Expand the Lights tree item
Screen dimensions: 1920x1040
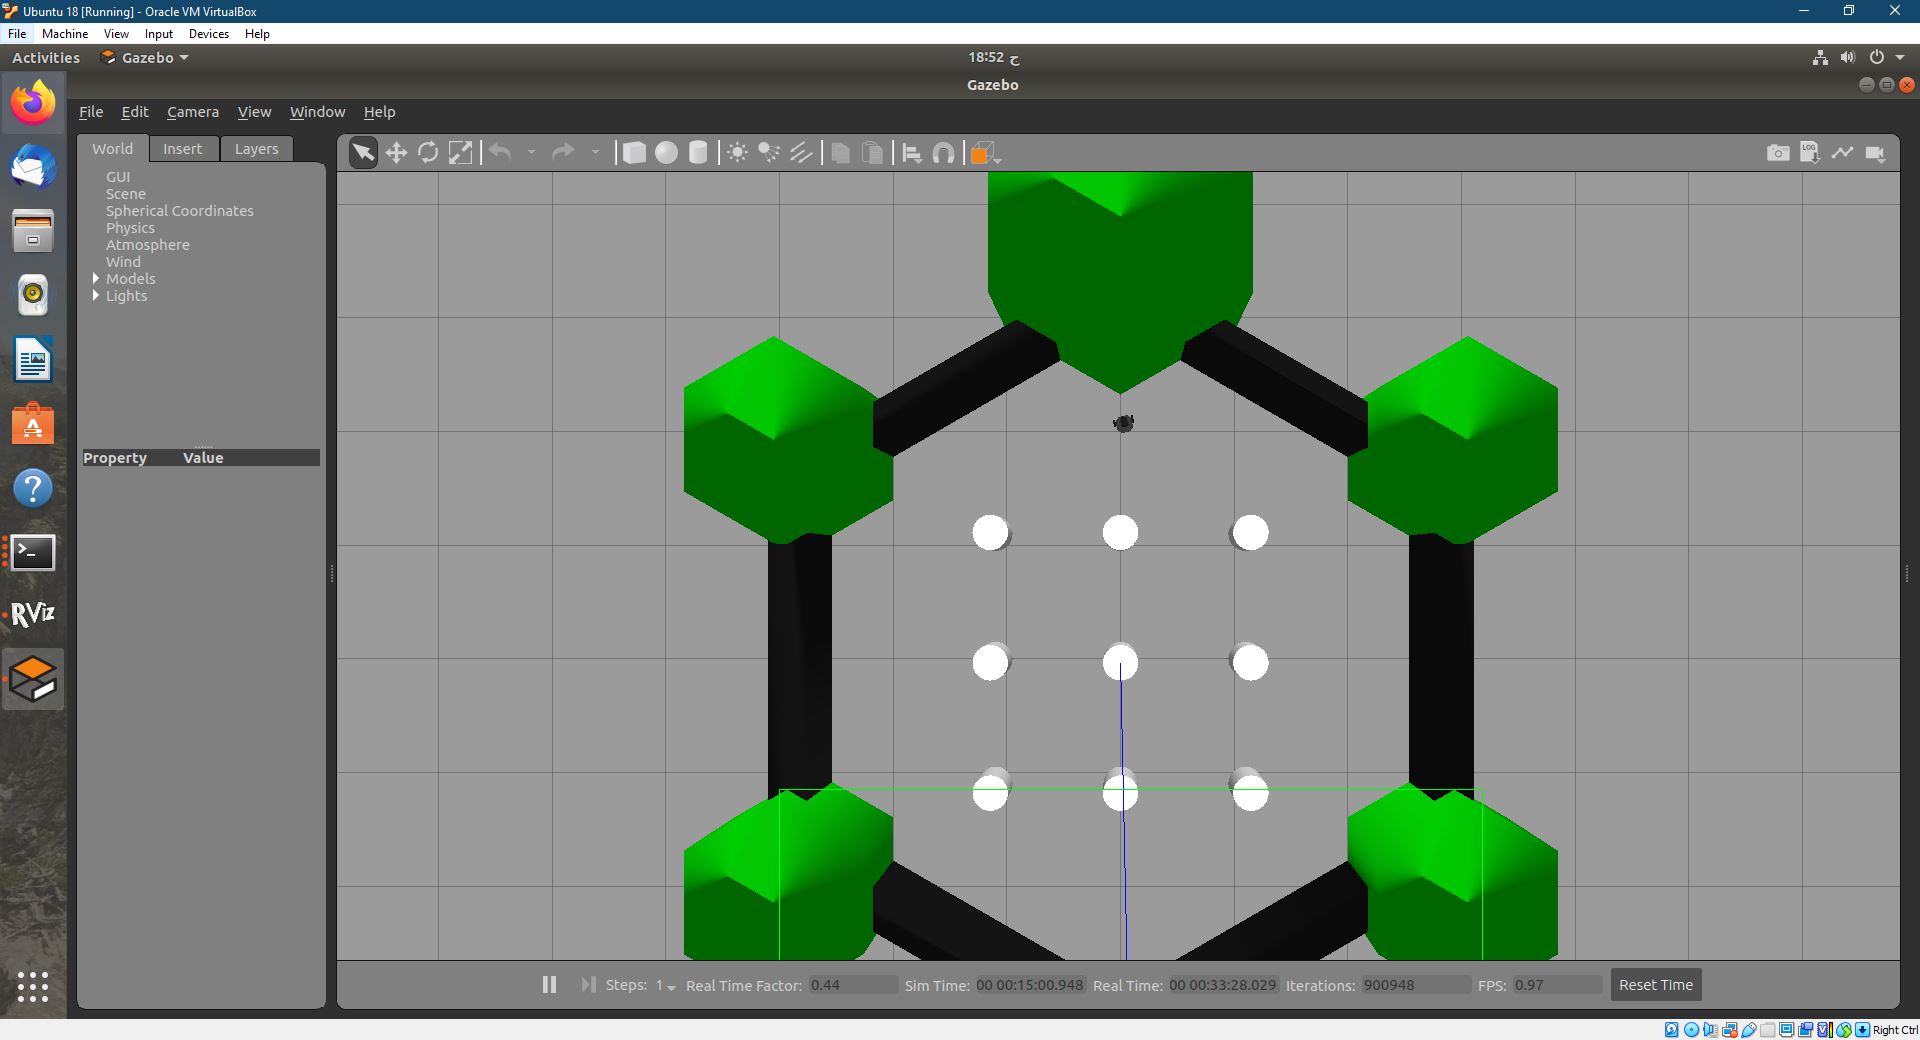pos(96,296)
